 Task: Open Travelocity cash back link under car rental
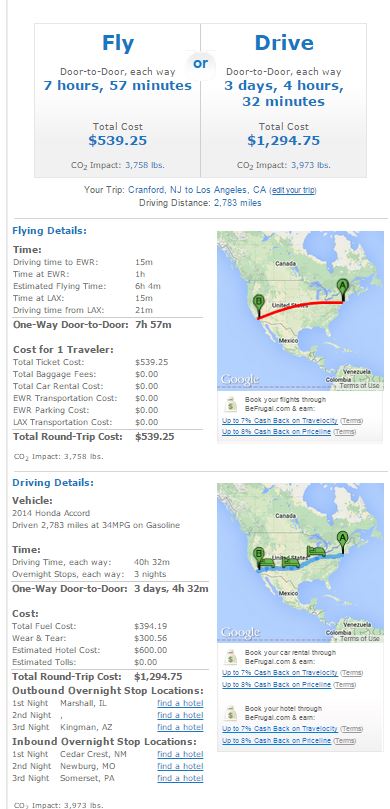(x=280, y=673)
